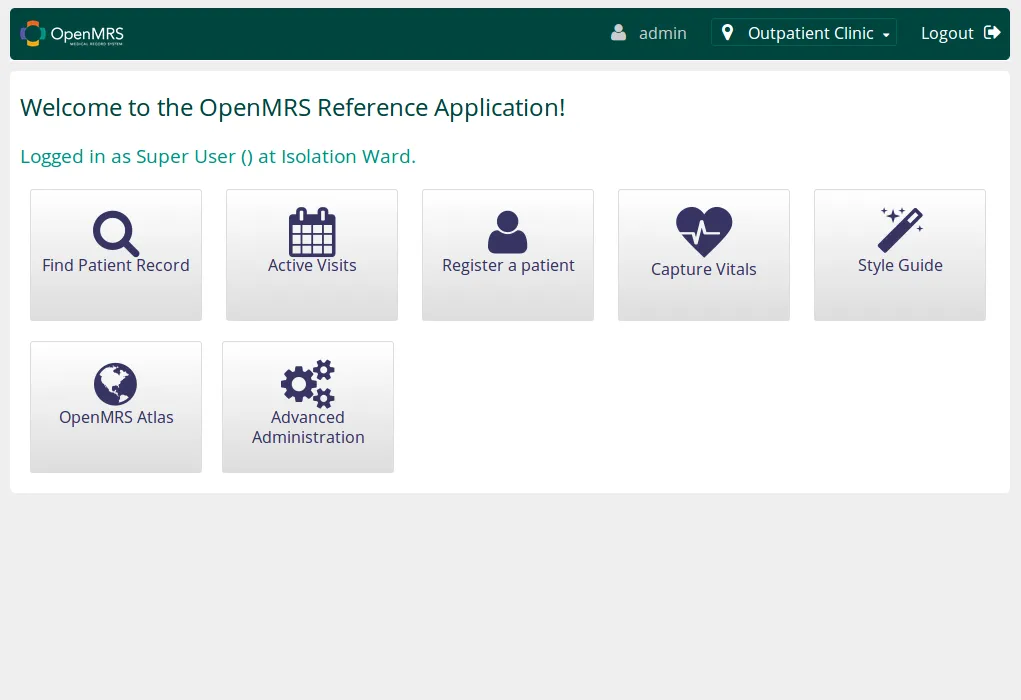Viewport: 1021px width, 700px height.
Task: Click the Capture Vitals heartbeat icon
Action: click(x=704, y=232)
